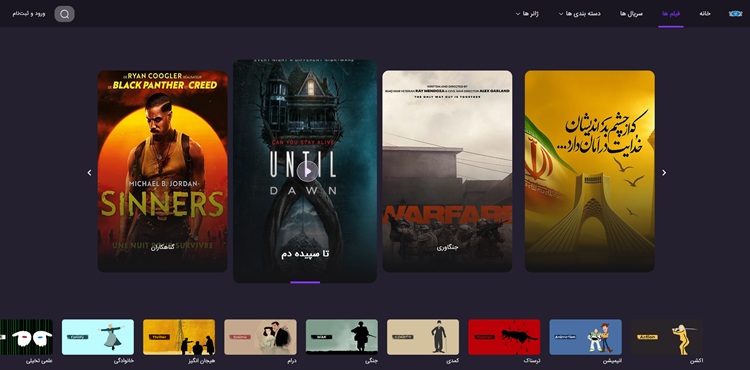The width and height of the screenshot is (750, 370).
Task: Click the site logo in top corner
Action: pyautogui.click(x=735, y=13)
